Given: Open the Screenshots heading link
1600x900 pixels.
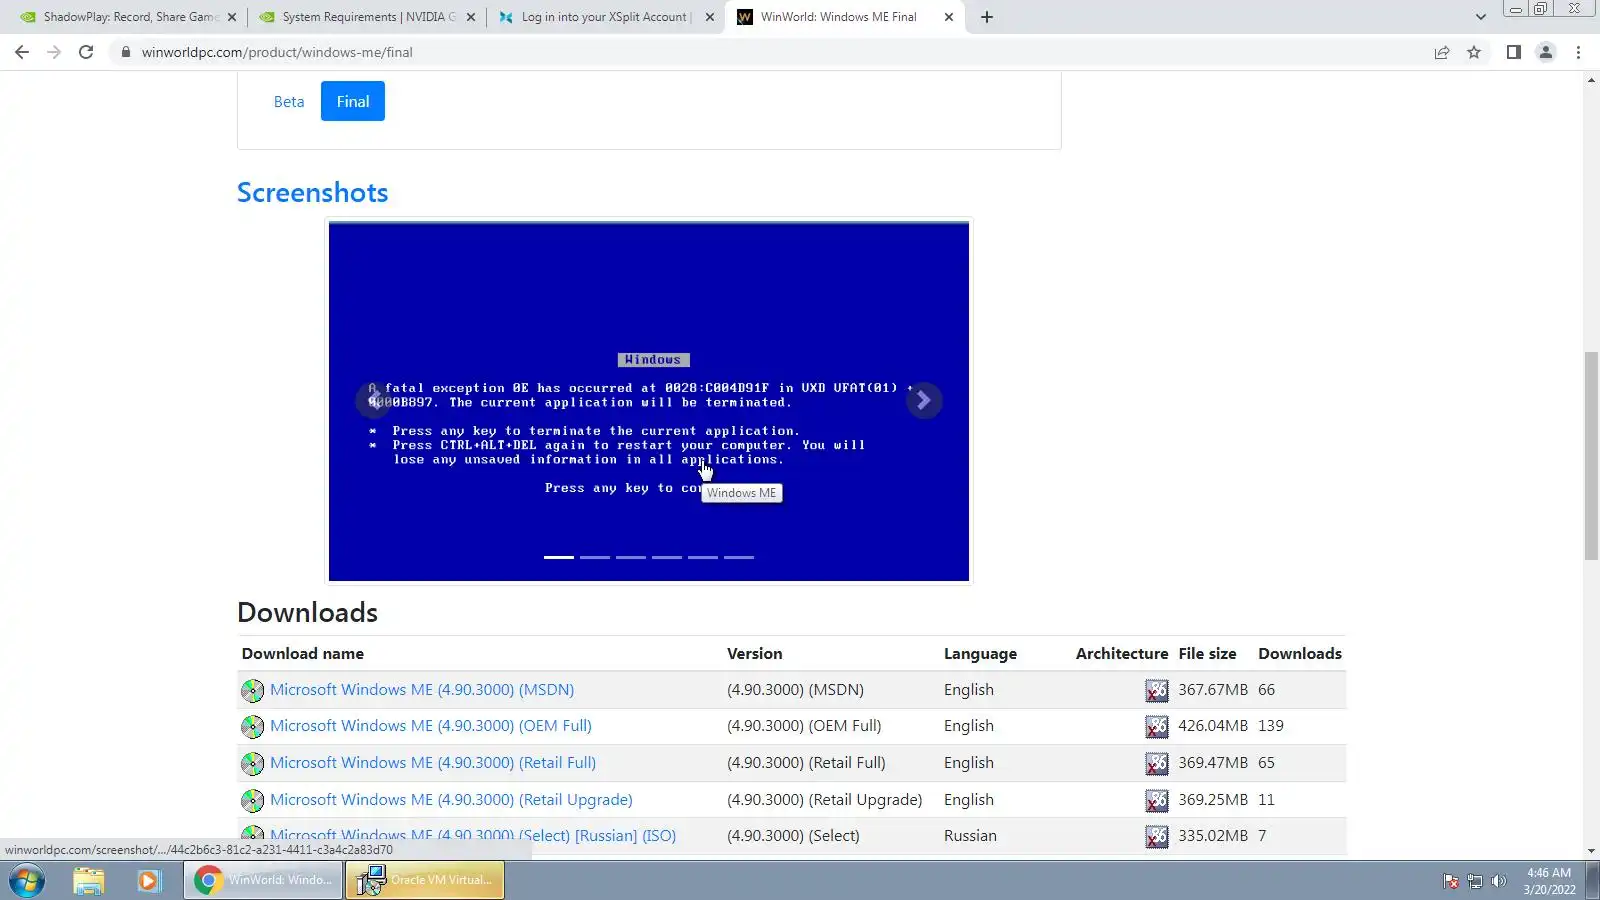Looking at the screenshot, I should tap(313, 192).
